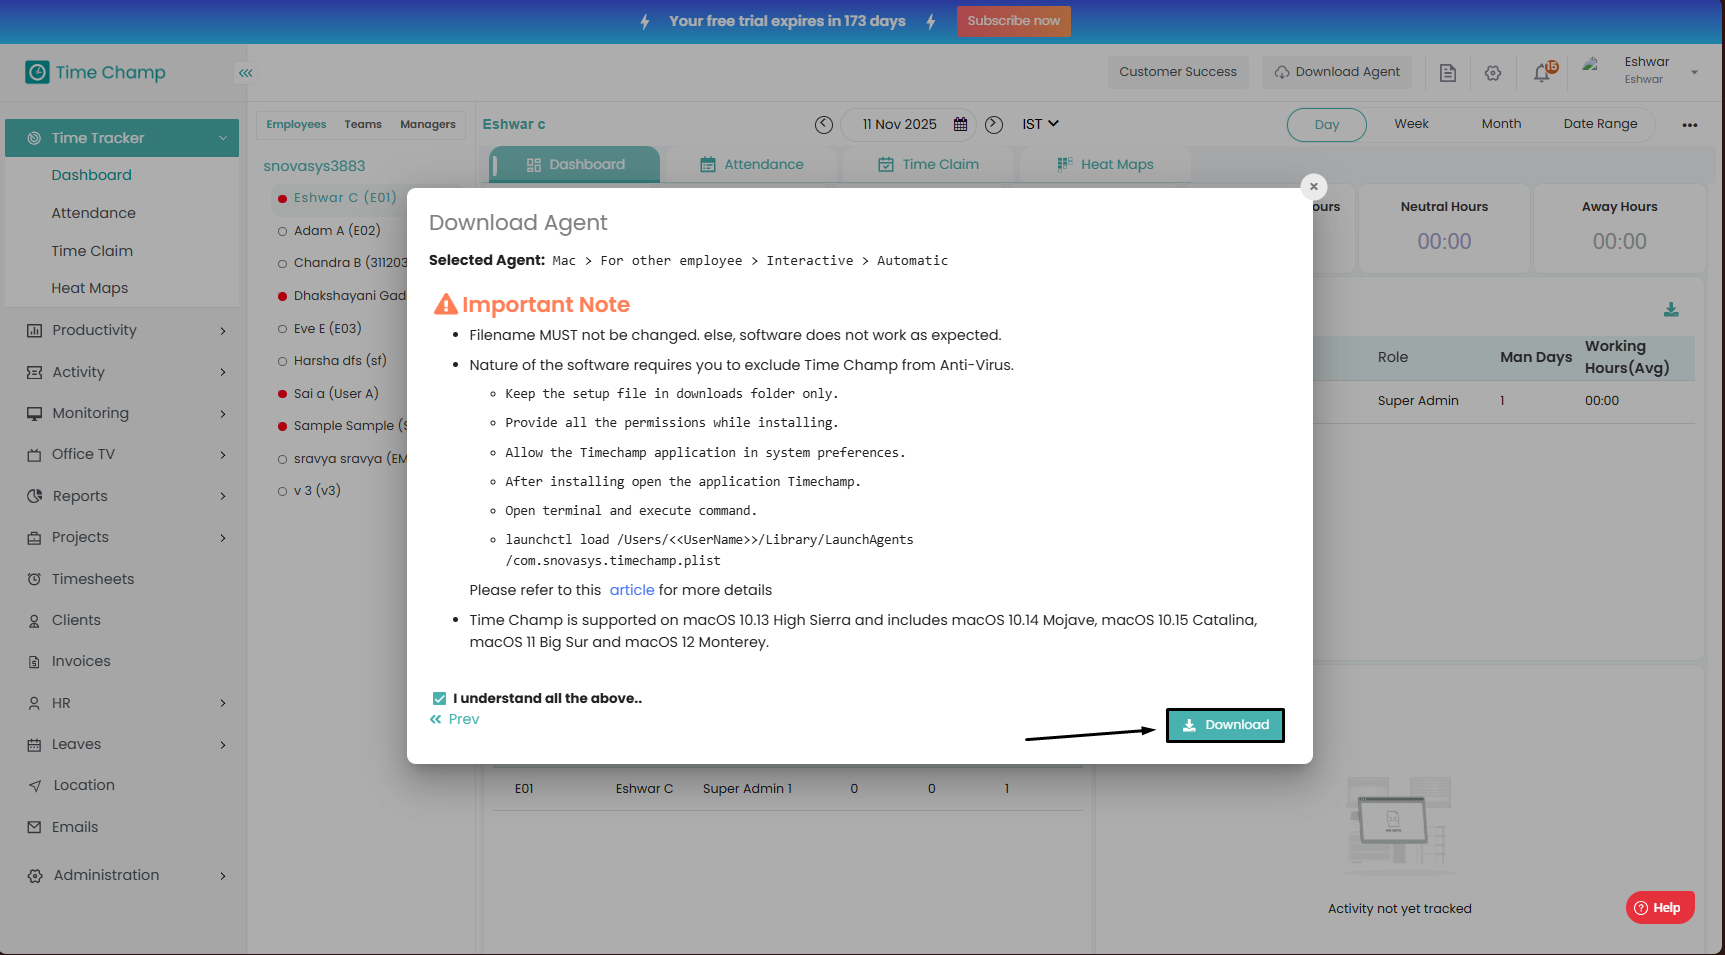Switch employee list to Employees filter
This screenshot has width=1725, height=955.
(296, 125)
